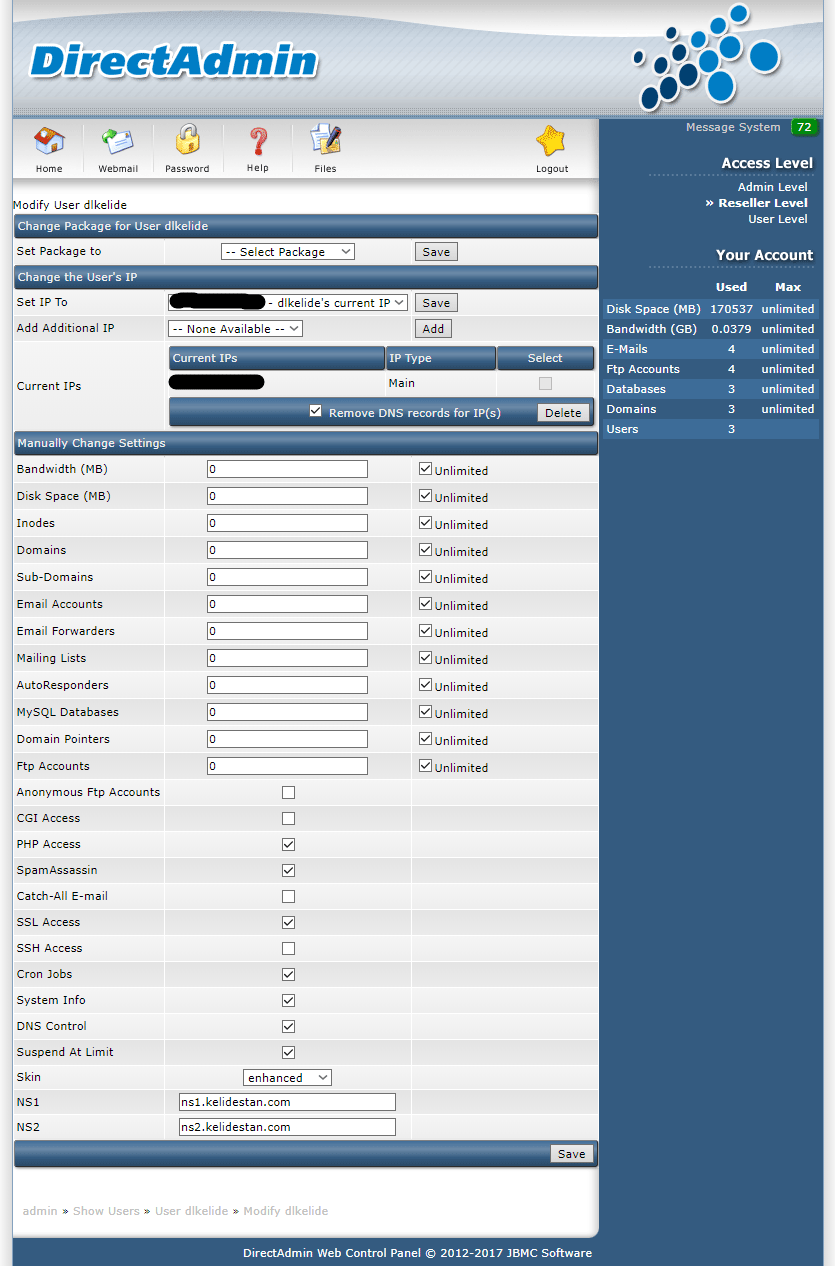This screenshot has height=1266, width=835.
Task: Open User dlkelide breadcrumb link
Action: click(191, 1211)
